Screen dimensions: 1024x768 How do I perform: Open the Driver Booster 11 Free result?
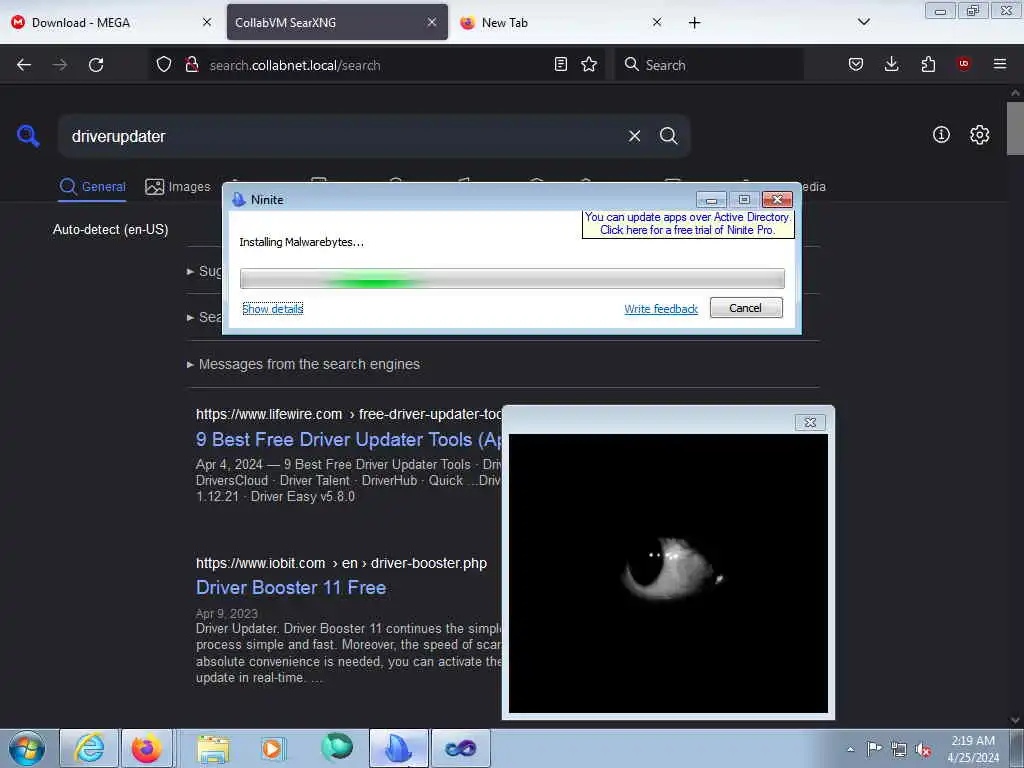(291, 588)
